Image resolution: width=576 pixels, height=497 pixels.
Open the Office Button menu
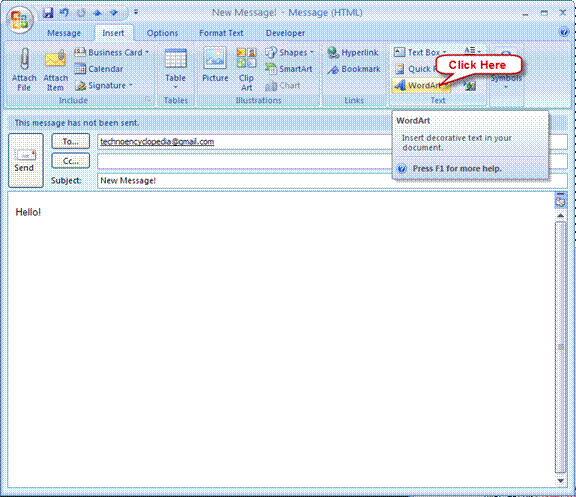pyautogui.click(x=20, y=20)
